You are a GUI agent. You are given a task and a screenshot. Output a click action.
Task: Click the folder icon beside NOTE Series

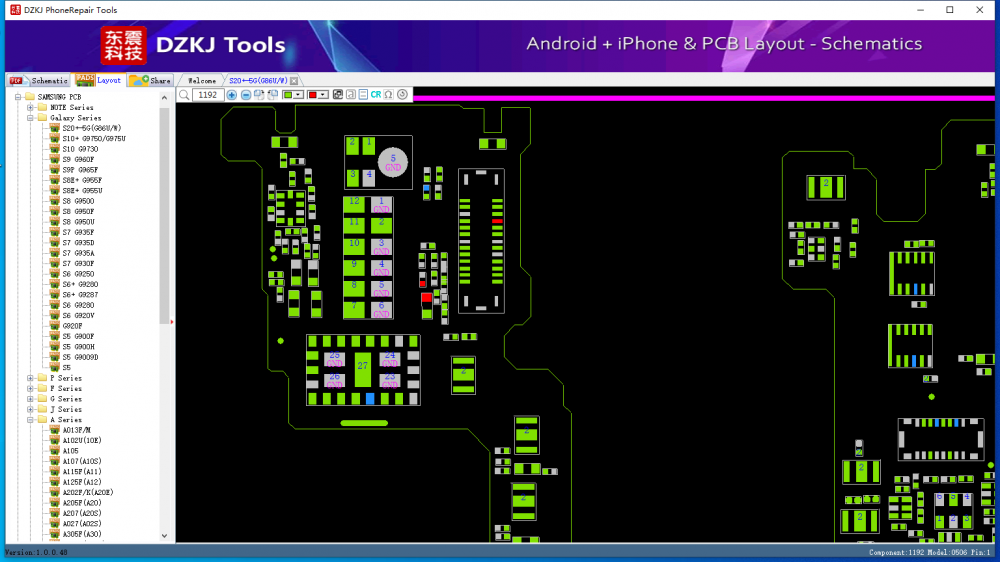(42, 107)
